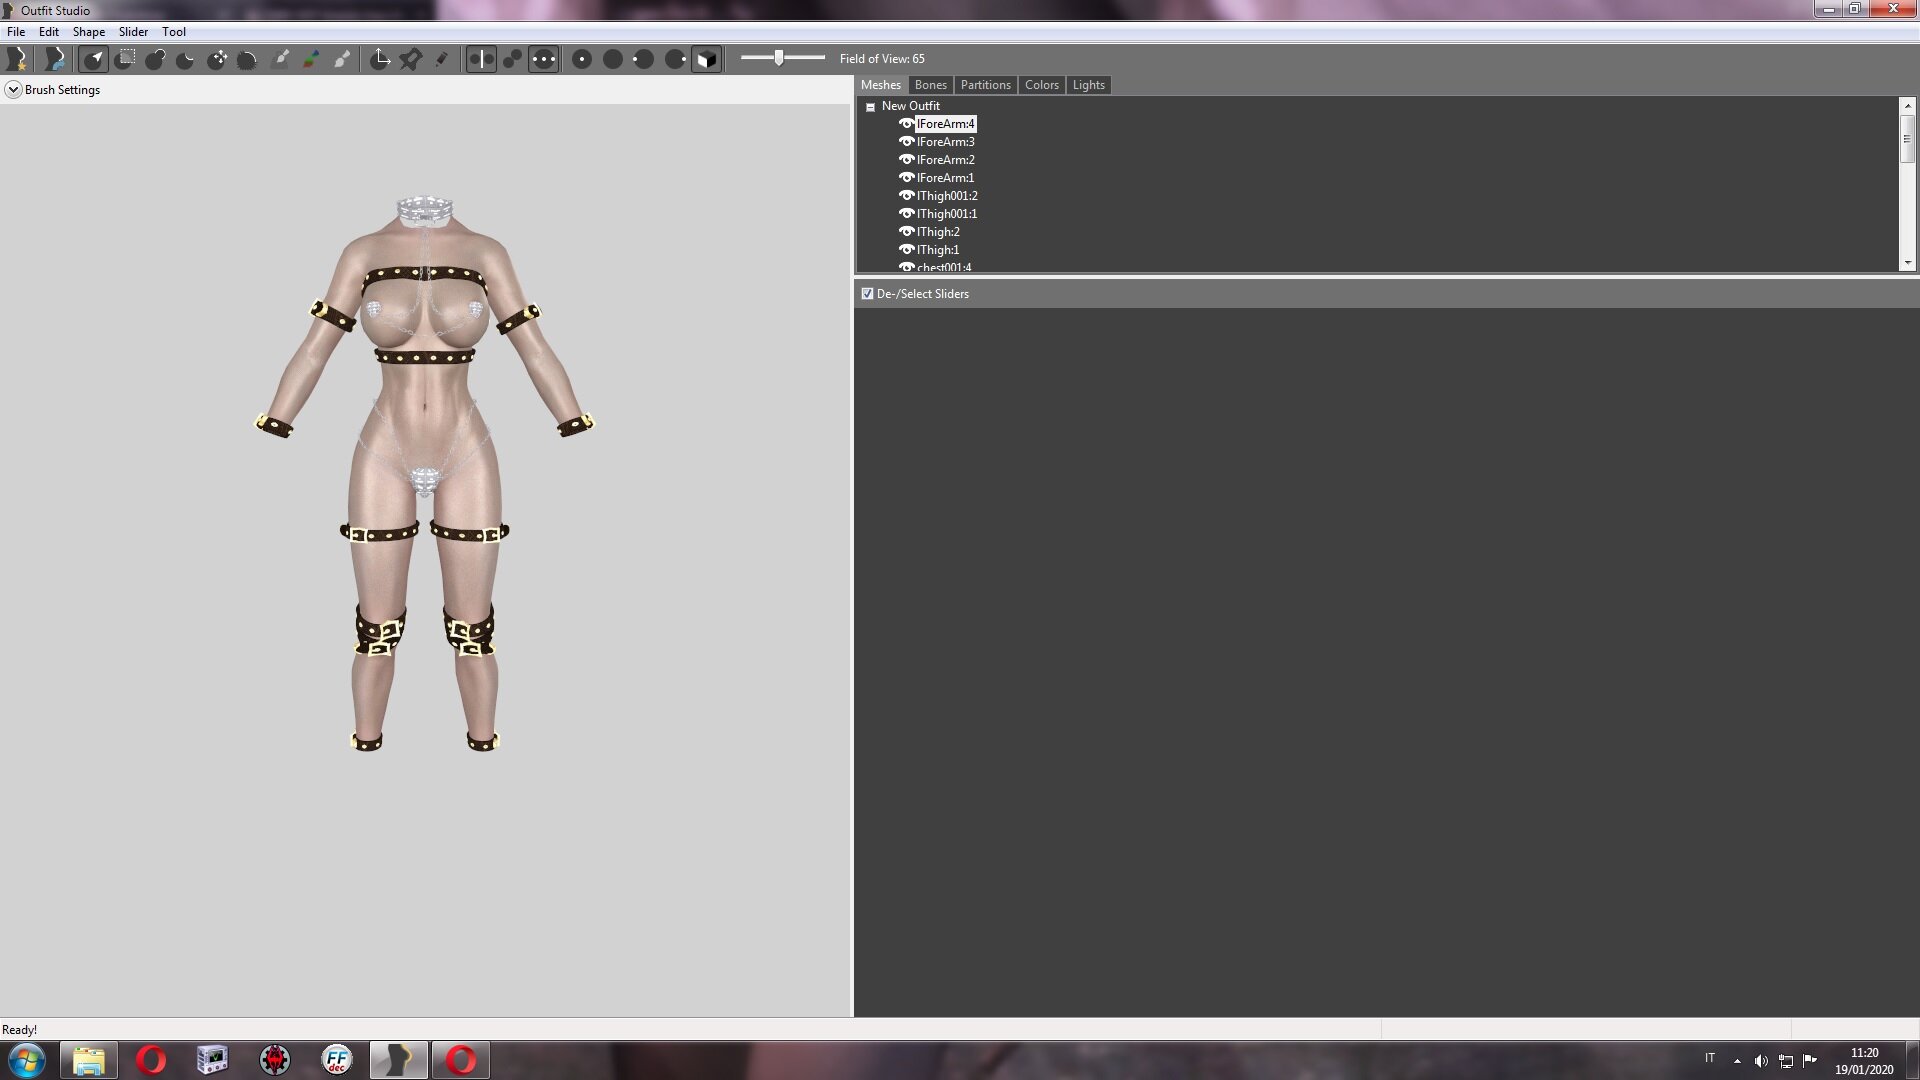Toggle the De-/Select Sliders checkbox
The image size is (1920, 1080).
pos(867,294)
